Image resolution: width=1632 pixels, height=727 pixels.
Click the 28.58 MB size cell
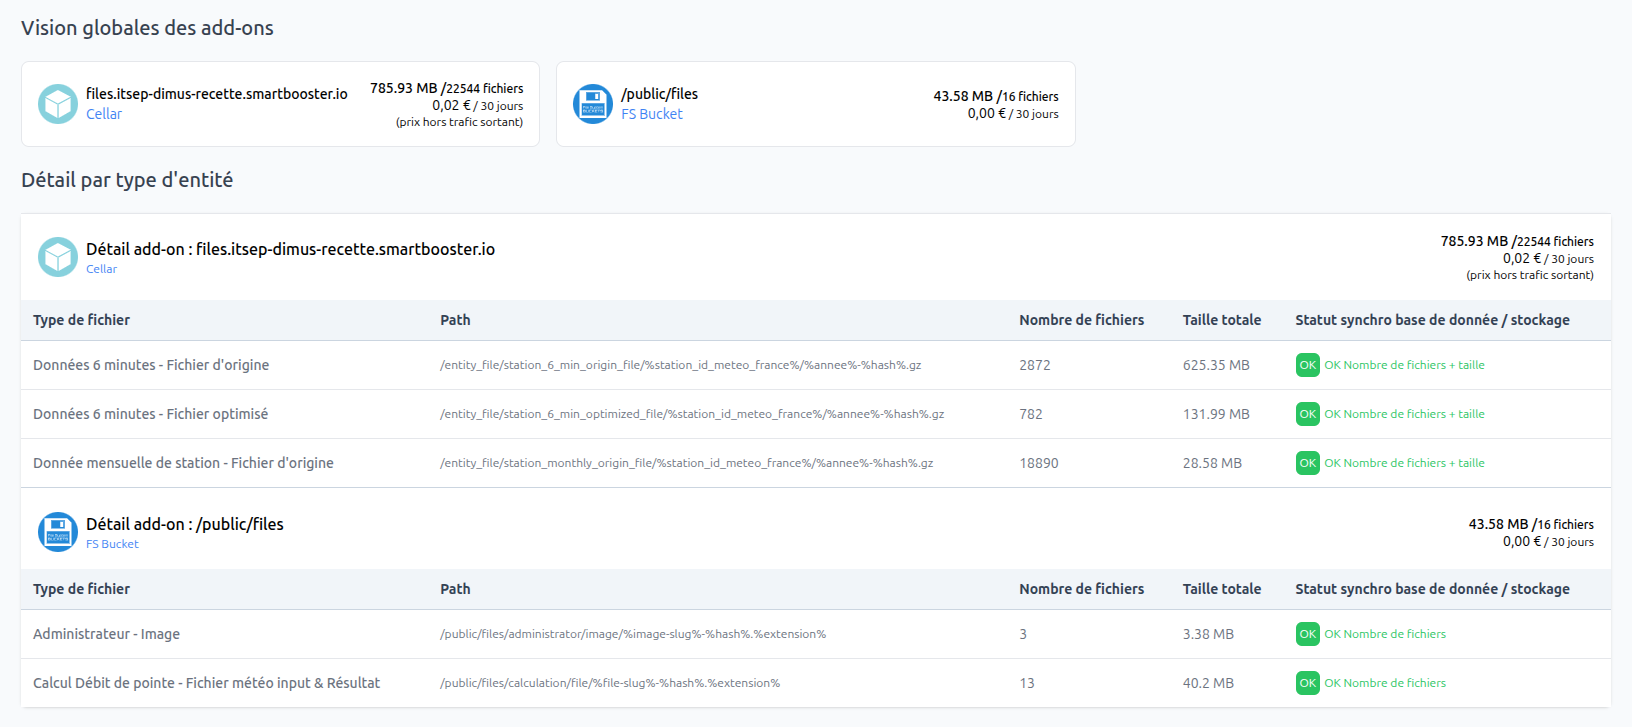1212,463
